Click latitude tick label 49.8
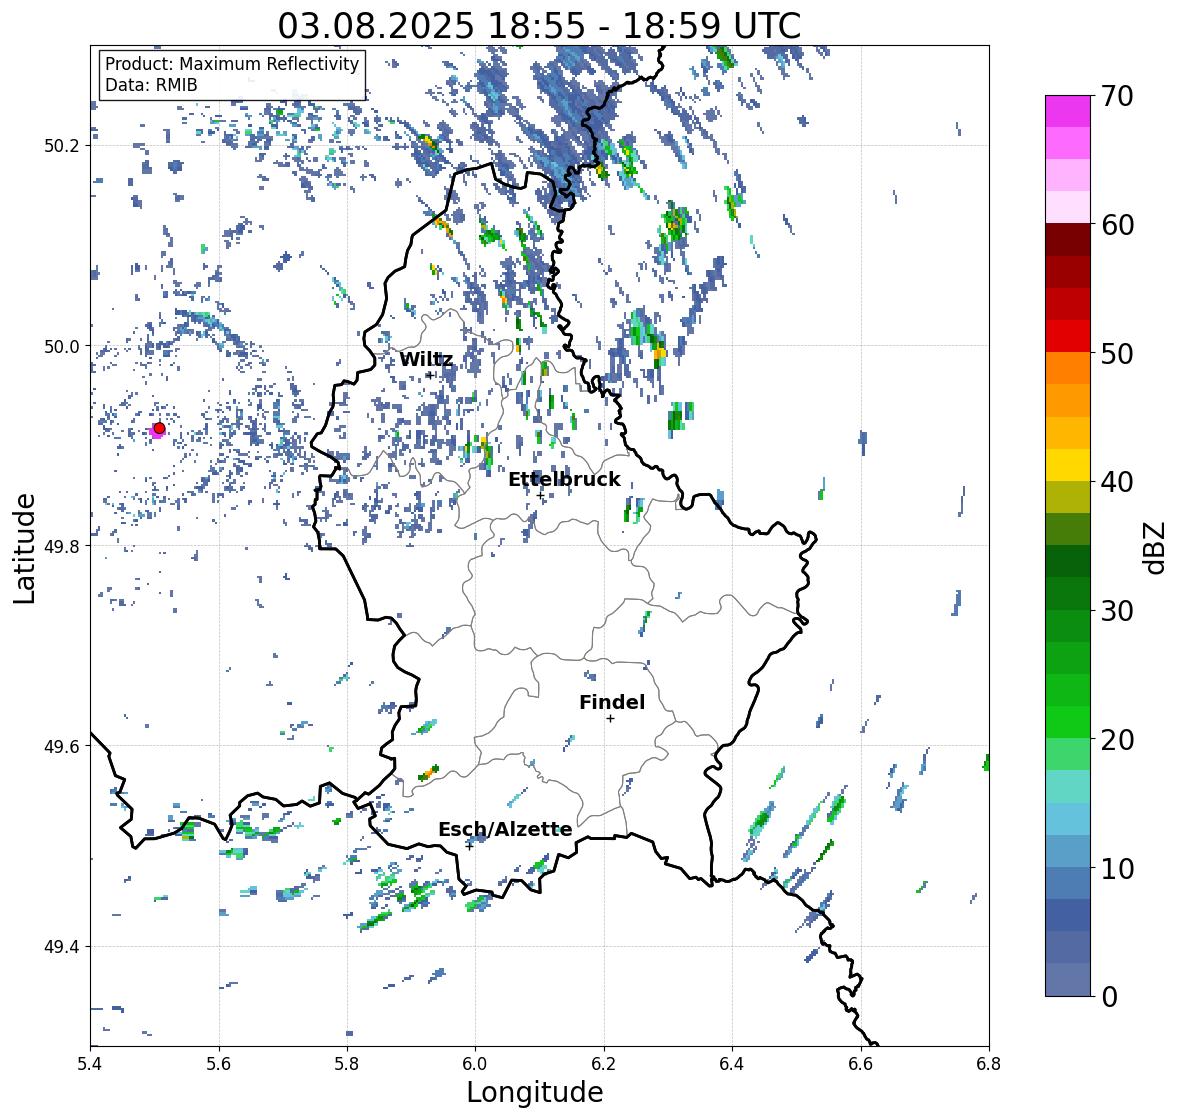Screen dimensions: 1179x1117 tap(62, 546)
